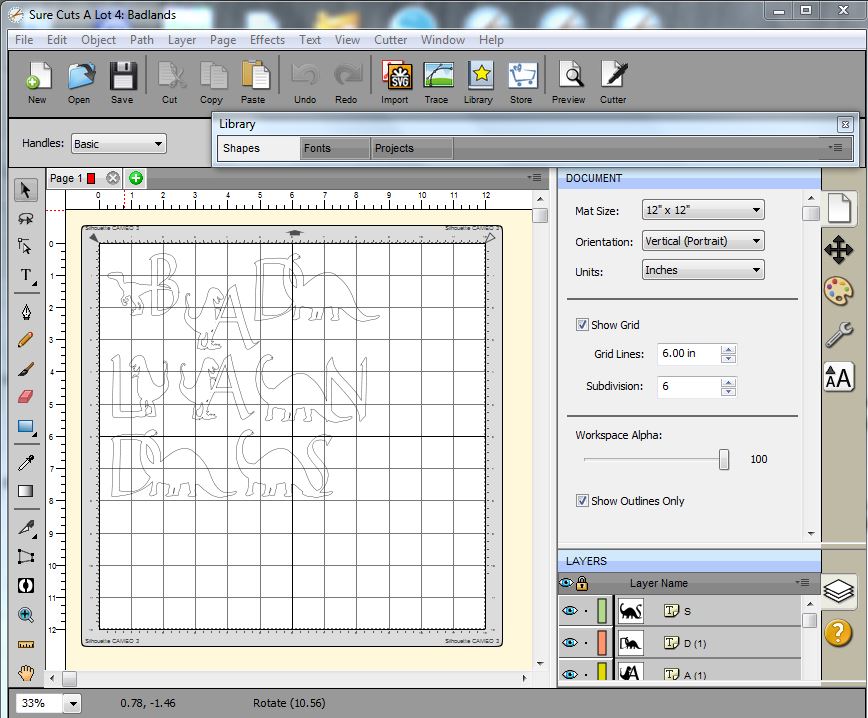Expand the Orientation dropdown
Screen dimensions: 868x718
[703, 241]
